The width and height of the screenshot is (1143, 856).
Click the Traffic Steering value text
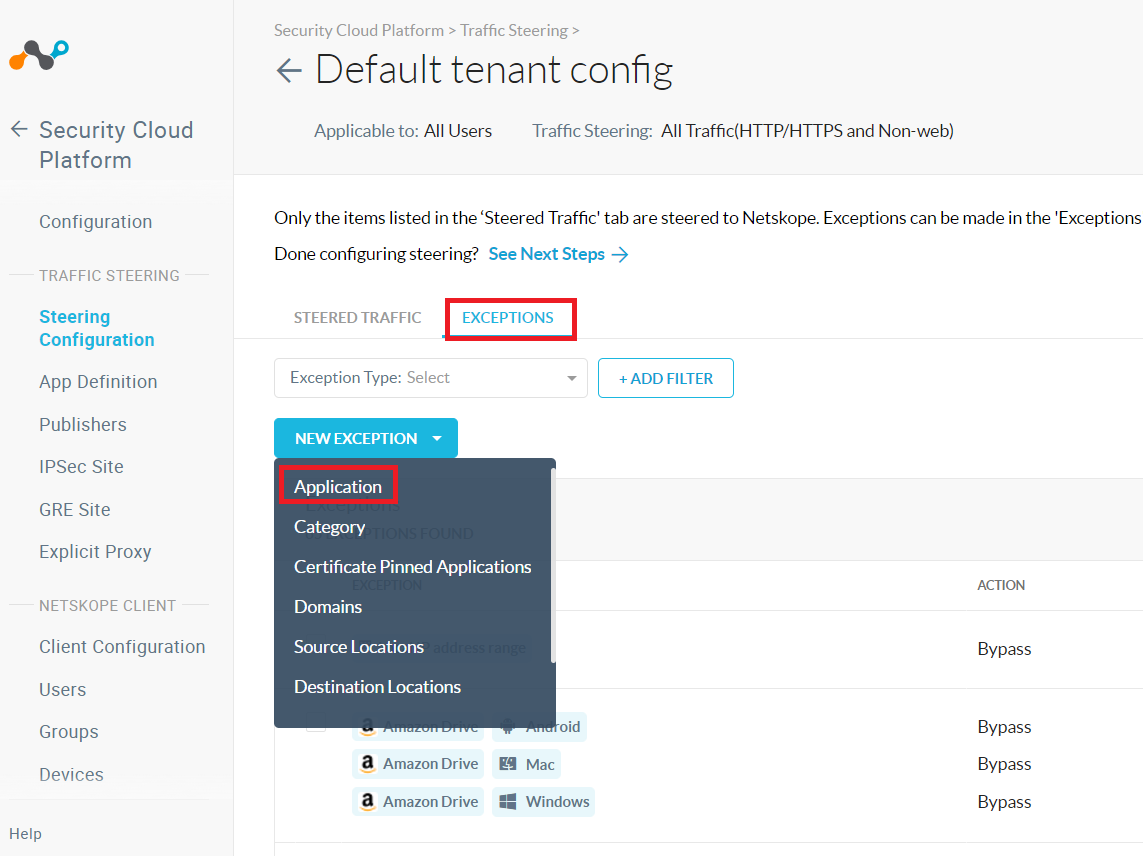pyautogui.click(x=807, y=131)
